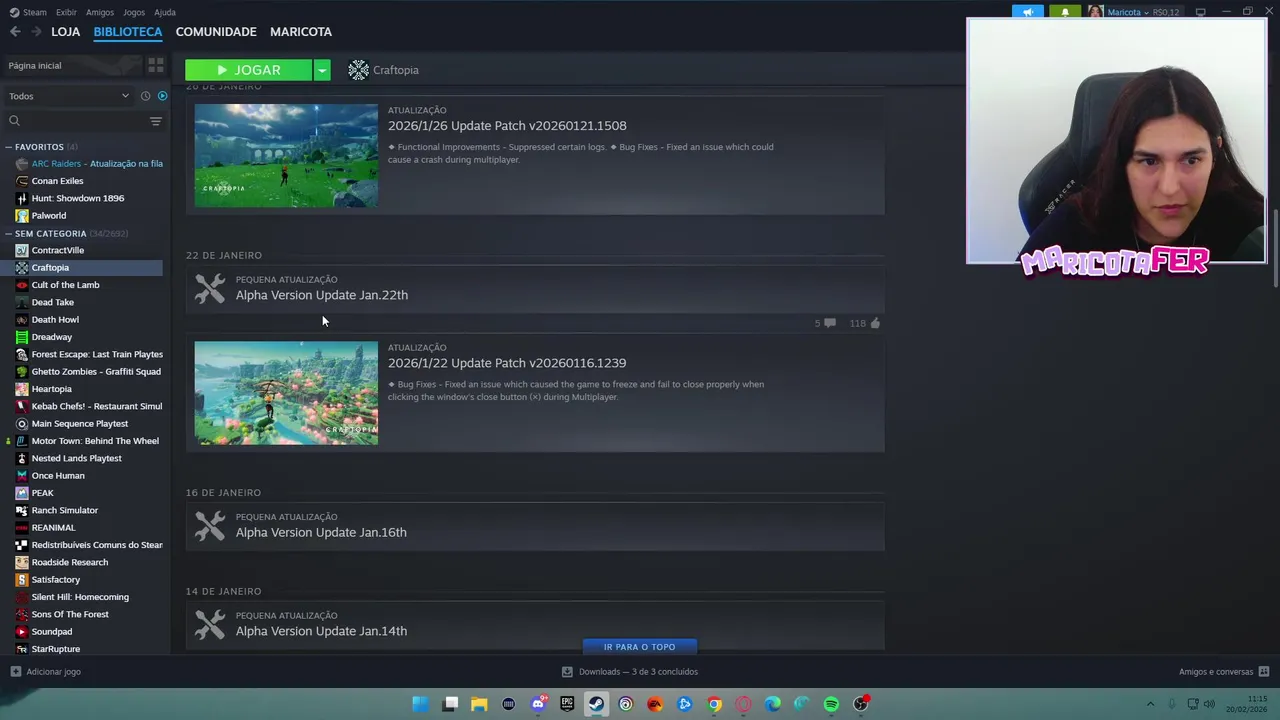Collapse the SEM CATEGORIA section
1280x720 pixels.
pos(9,234)
